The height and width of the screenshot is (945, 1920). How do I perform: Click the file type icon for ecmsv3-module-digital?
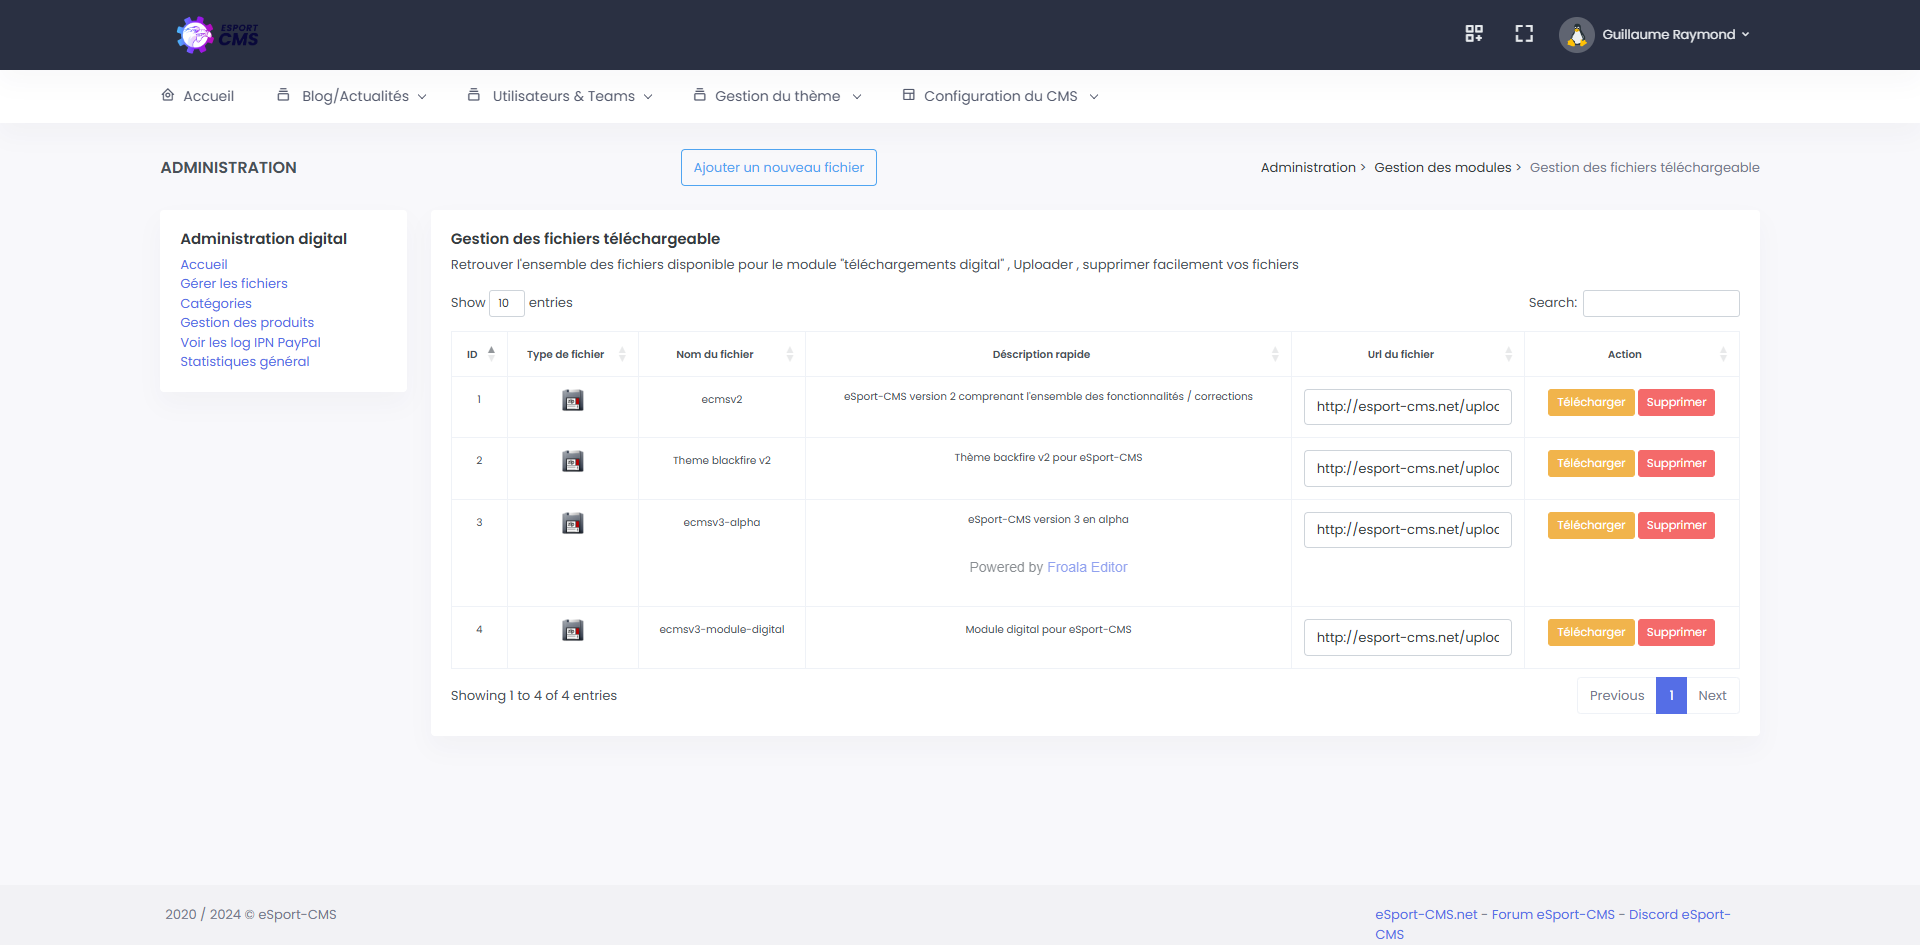(573, 631)
